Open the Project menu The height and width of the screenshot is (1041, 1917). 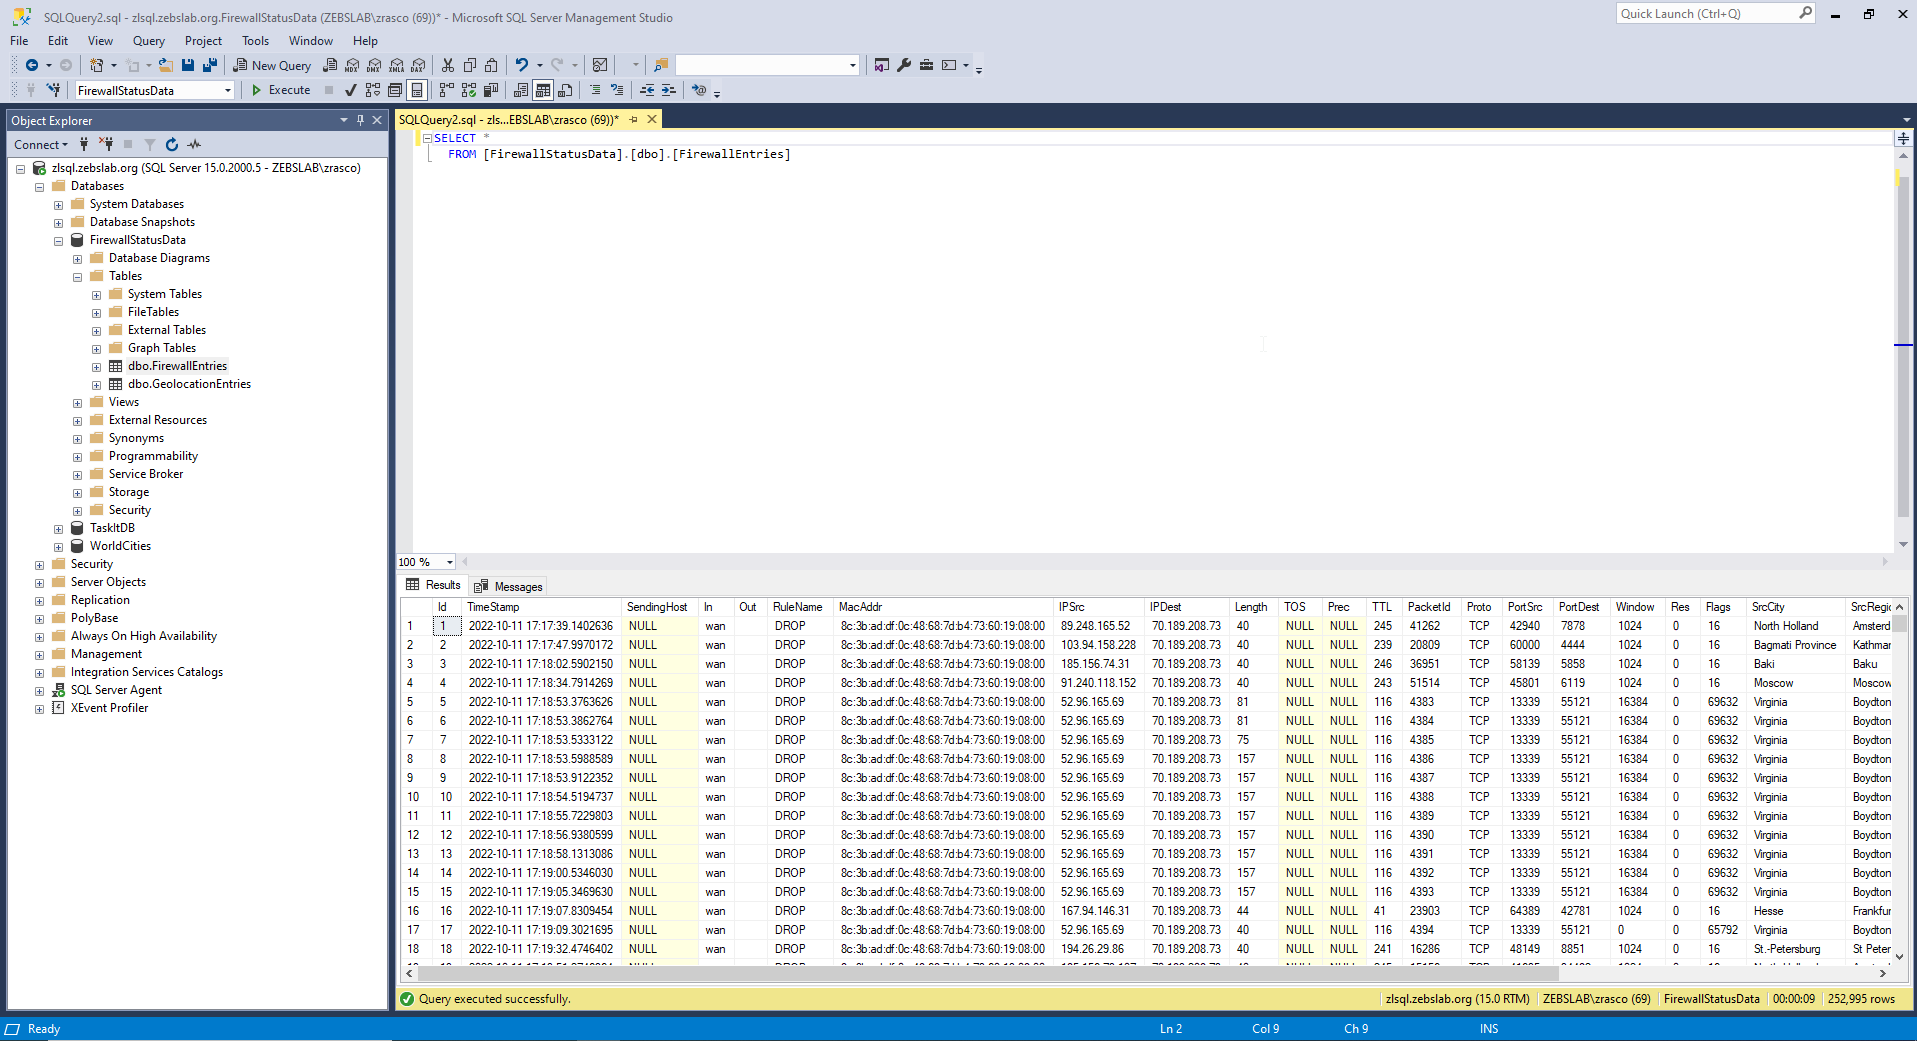pyautogui.click(x=203, y=41)
